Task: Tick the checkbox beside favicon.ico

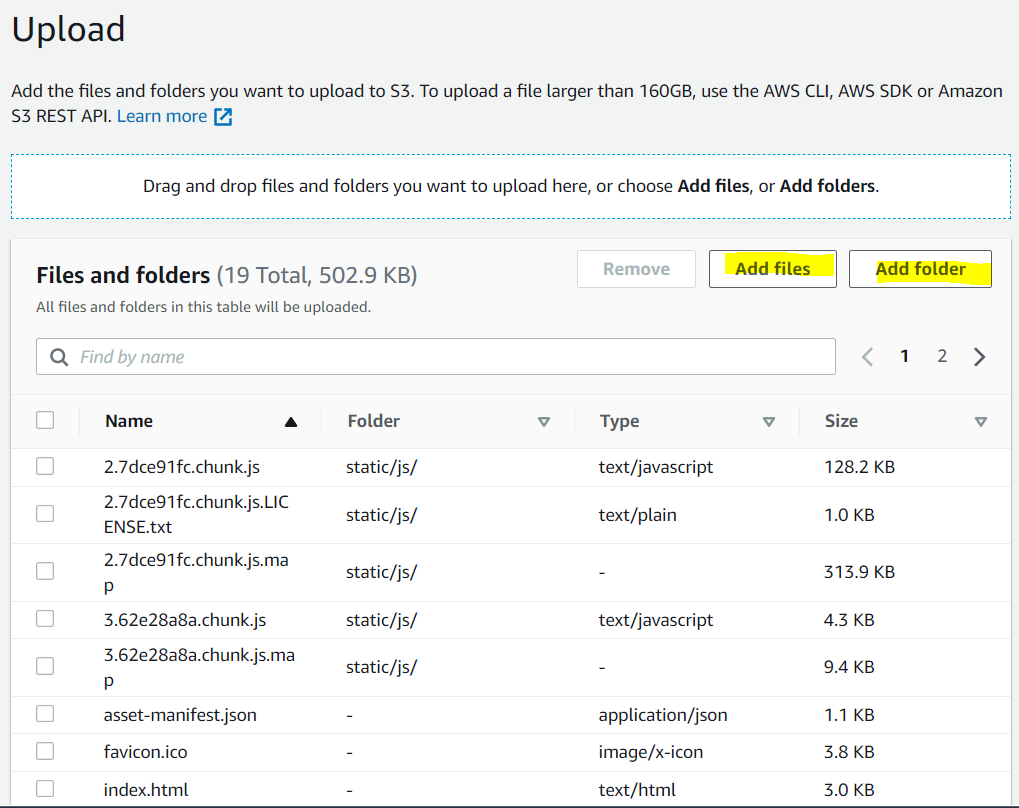Action: coord(45,751)
